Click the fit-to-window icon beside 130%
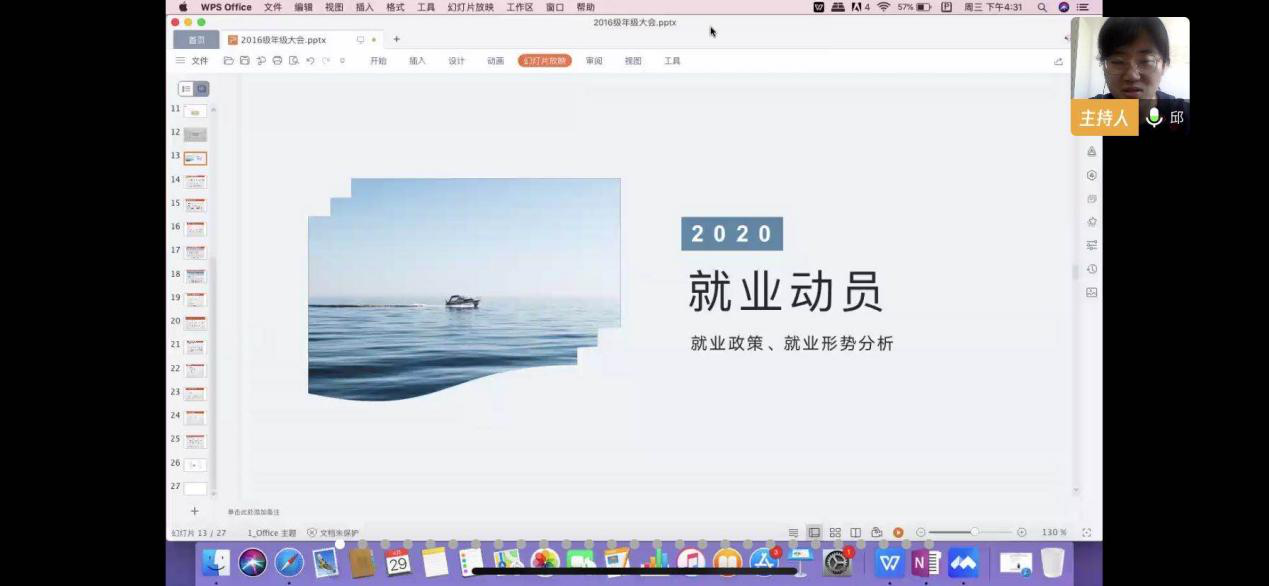This screenshot has height=586, width=1269. pos(1086,533)
